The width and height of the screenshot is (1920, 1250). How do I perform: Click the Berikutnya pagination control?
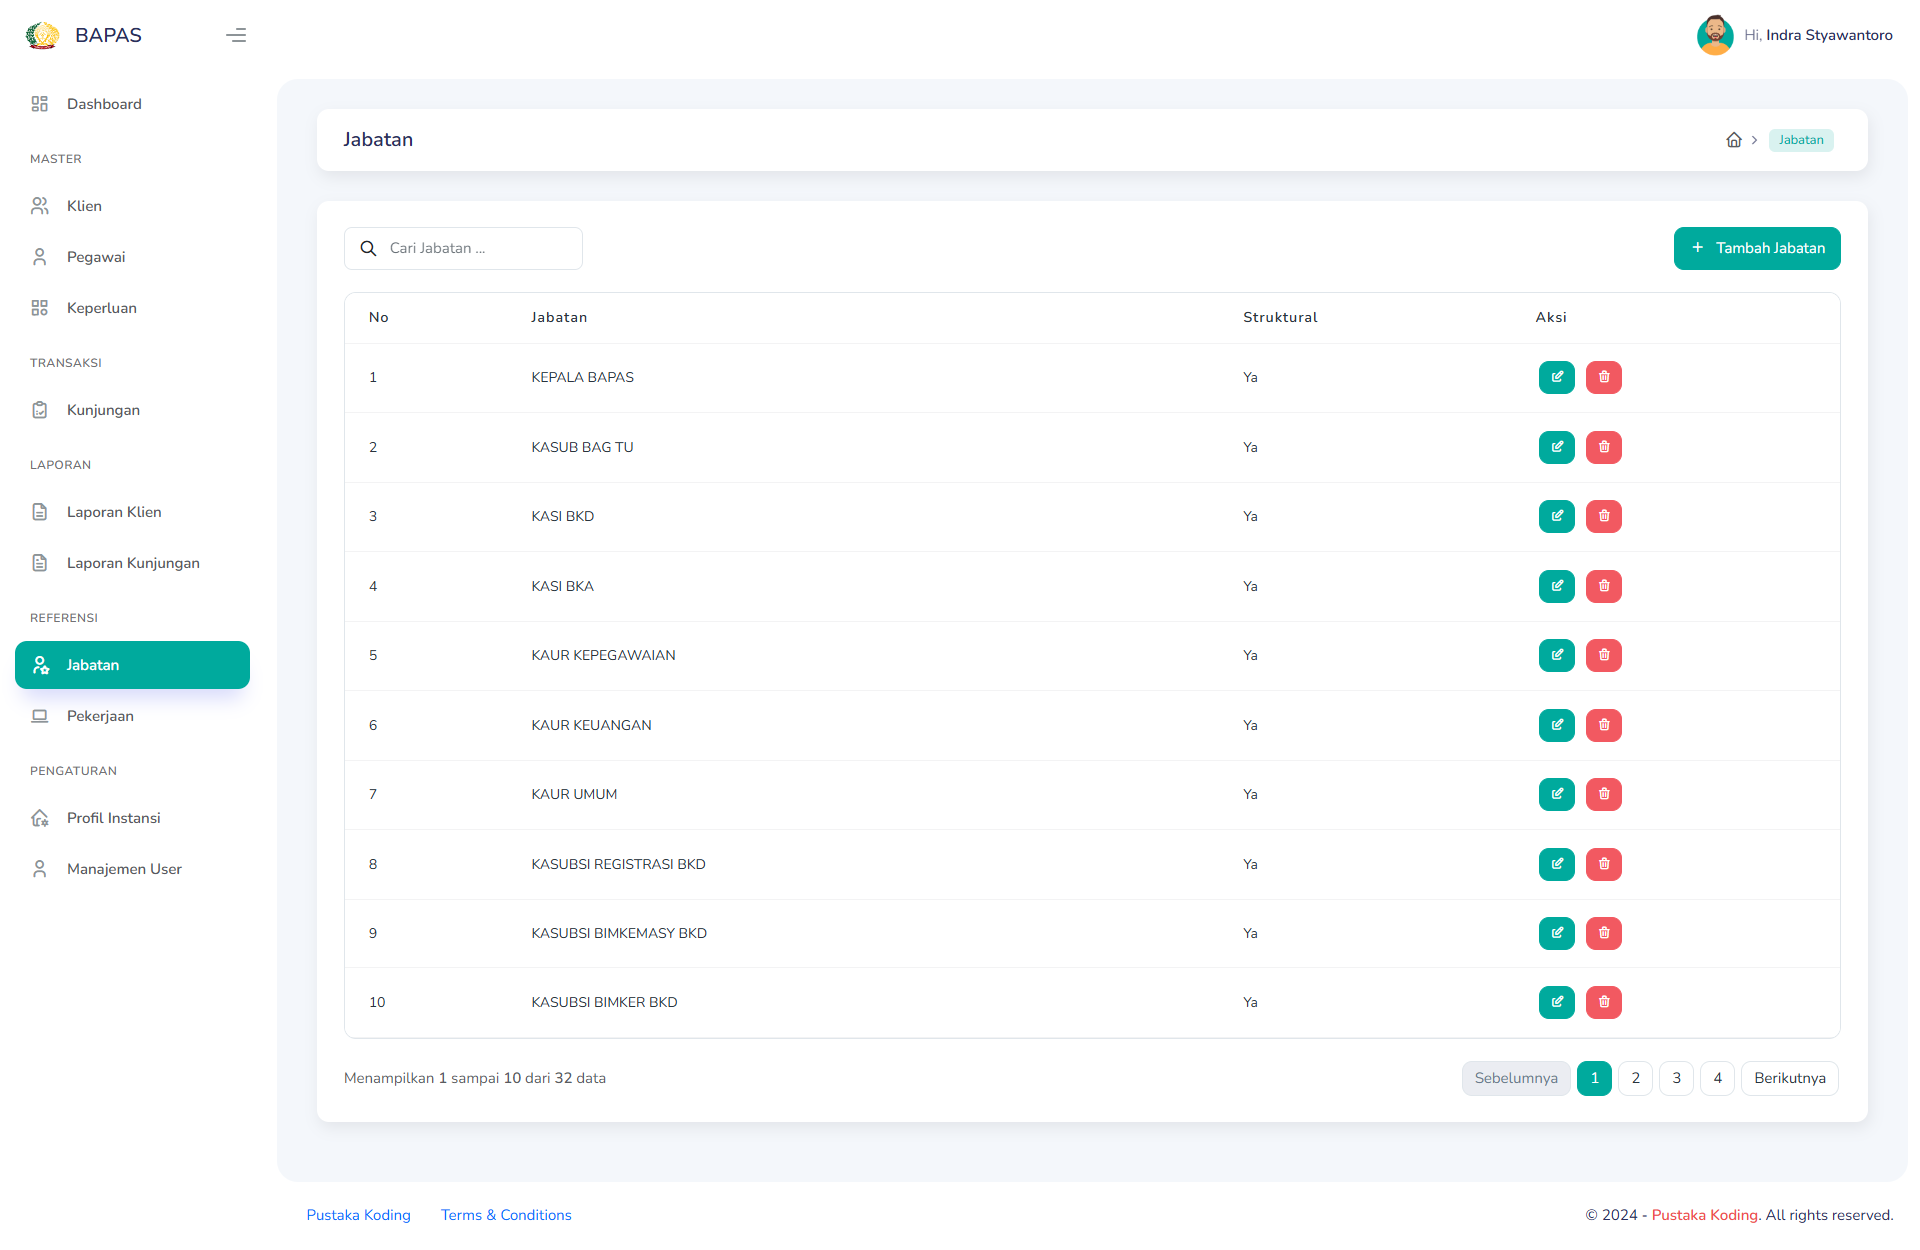[x=1790, y=1078]
